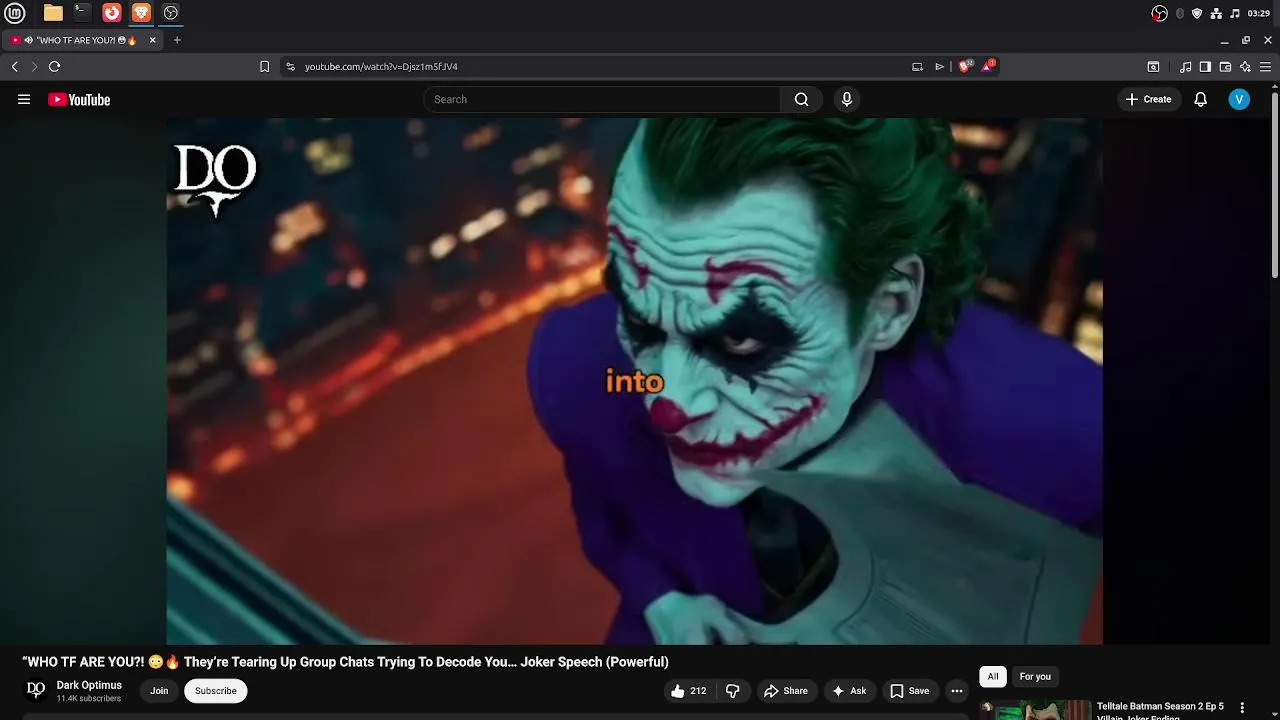The image size is (1280, 720).
Task: Go forward in browser history
Action: tap(34, 66)
